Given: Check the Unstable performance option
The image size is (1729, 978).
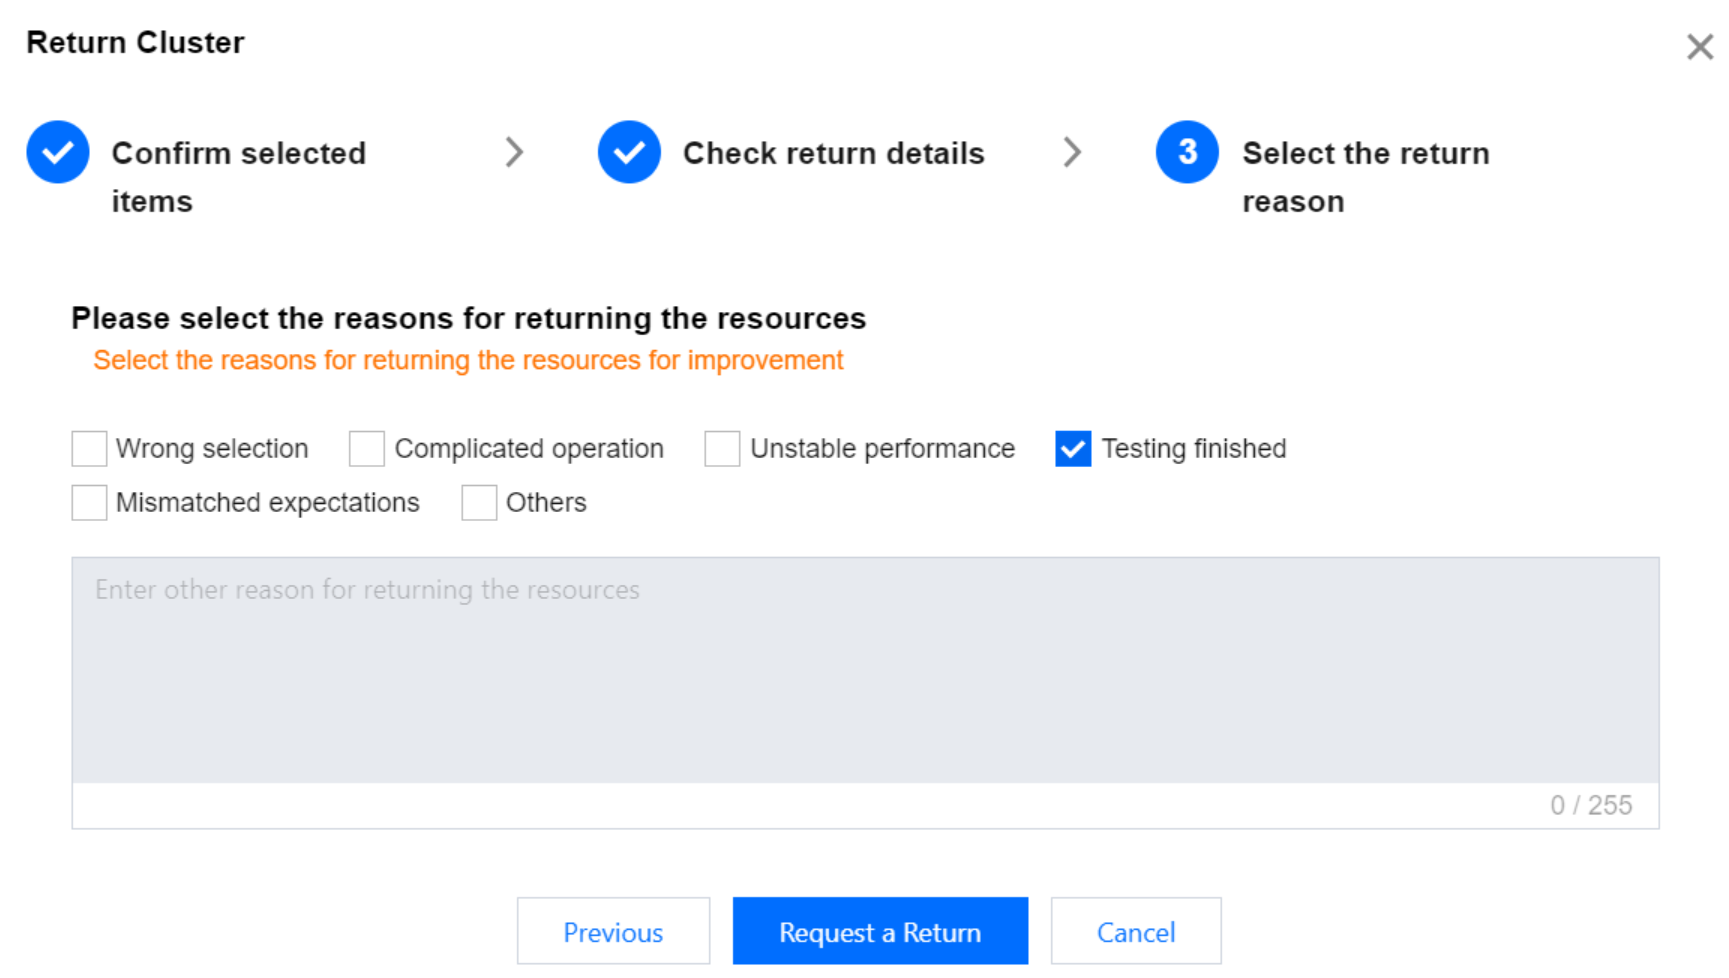Looking at the screenshot, I should 722,449.
